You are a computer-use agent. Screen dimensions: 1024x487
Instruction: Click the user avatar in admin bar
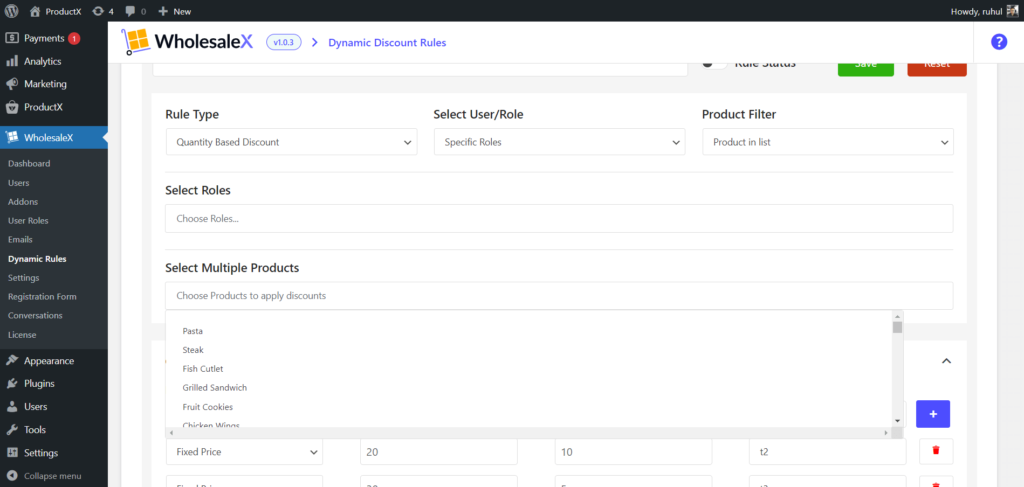coord(1011,11)
